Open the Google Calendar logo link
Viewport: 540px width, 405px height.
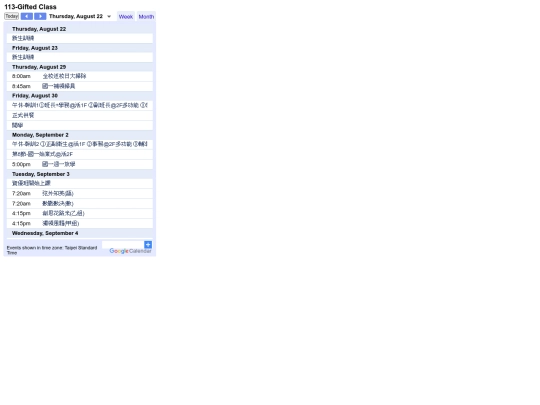[x=130, y=251]
